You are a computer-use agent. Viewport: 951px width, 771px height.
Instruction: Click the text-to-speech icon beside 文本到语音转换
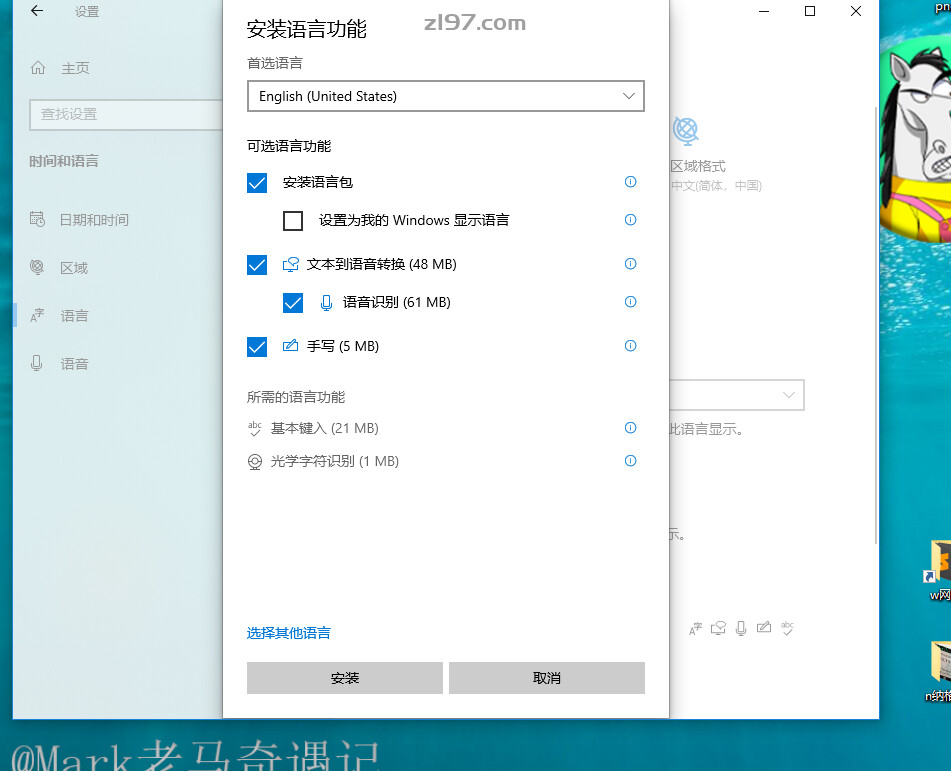(291, 264)
